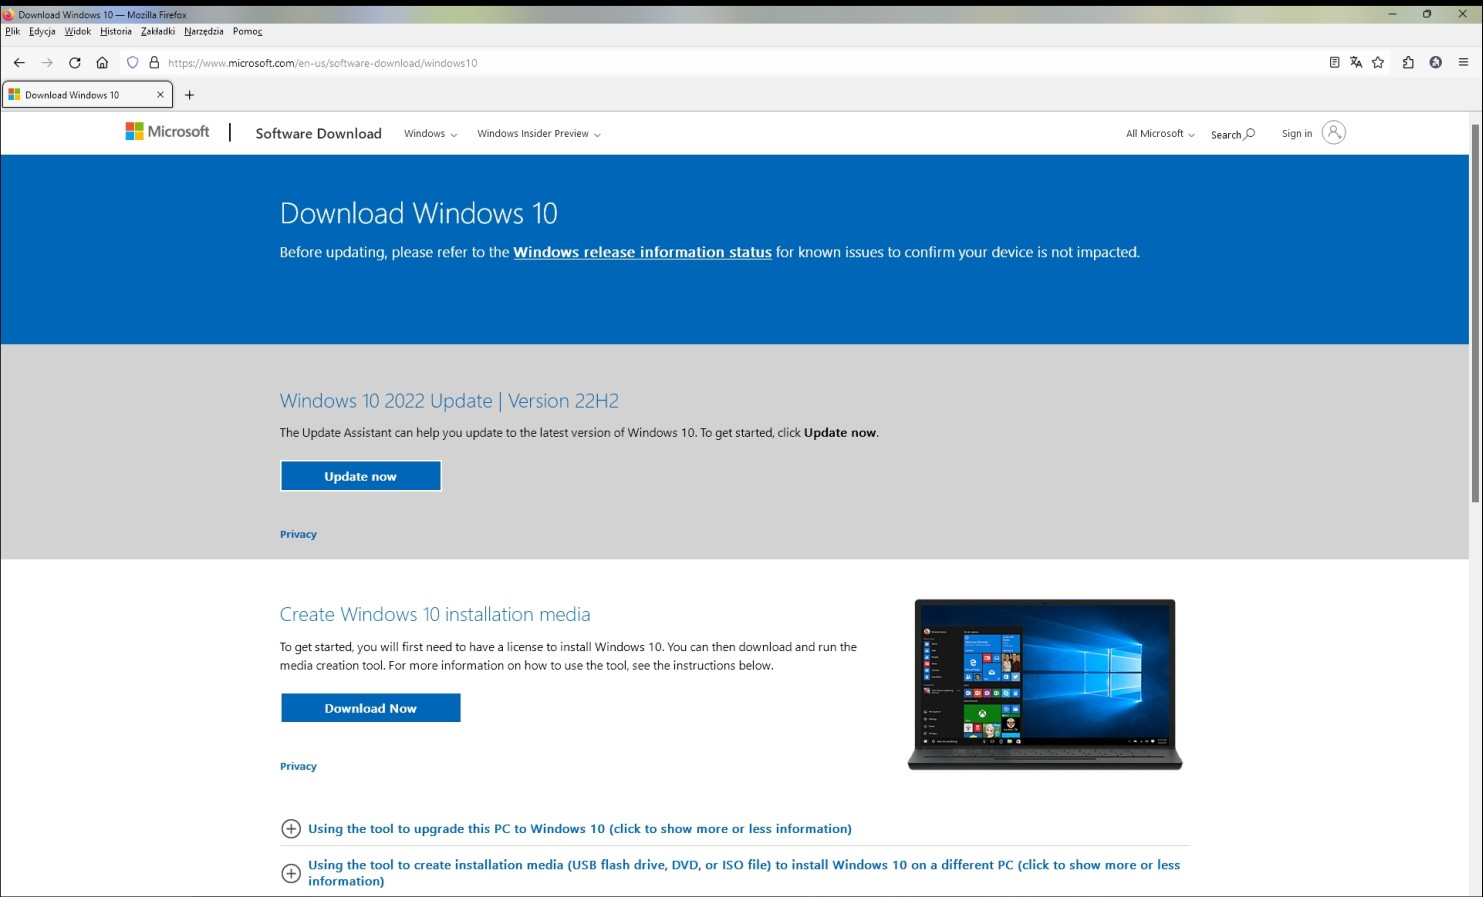Viewport: 1483px width, 897px height.
Task: Click the 'Download Windows 10' banner heading
Action: tap(418, 213)
